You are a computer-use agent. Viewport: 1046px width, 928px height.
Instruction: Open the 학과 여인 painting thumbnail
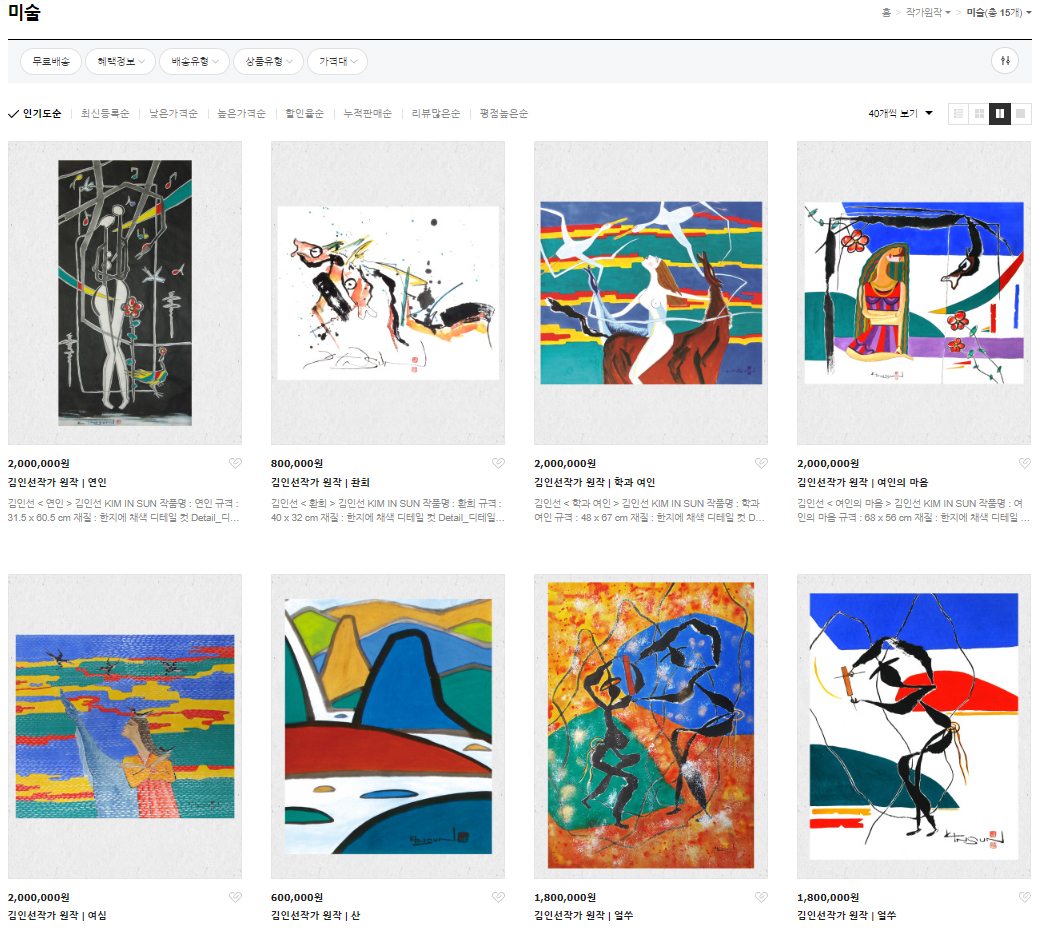coord(650,293)
